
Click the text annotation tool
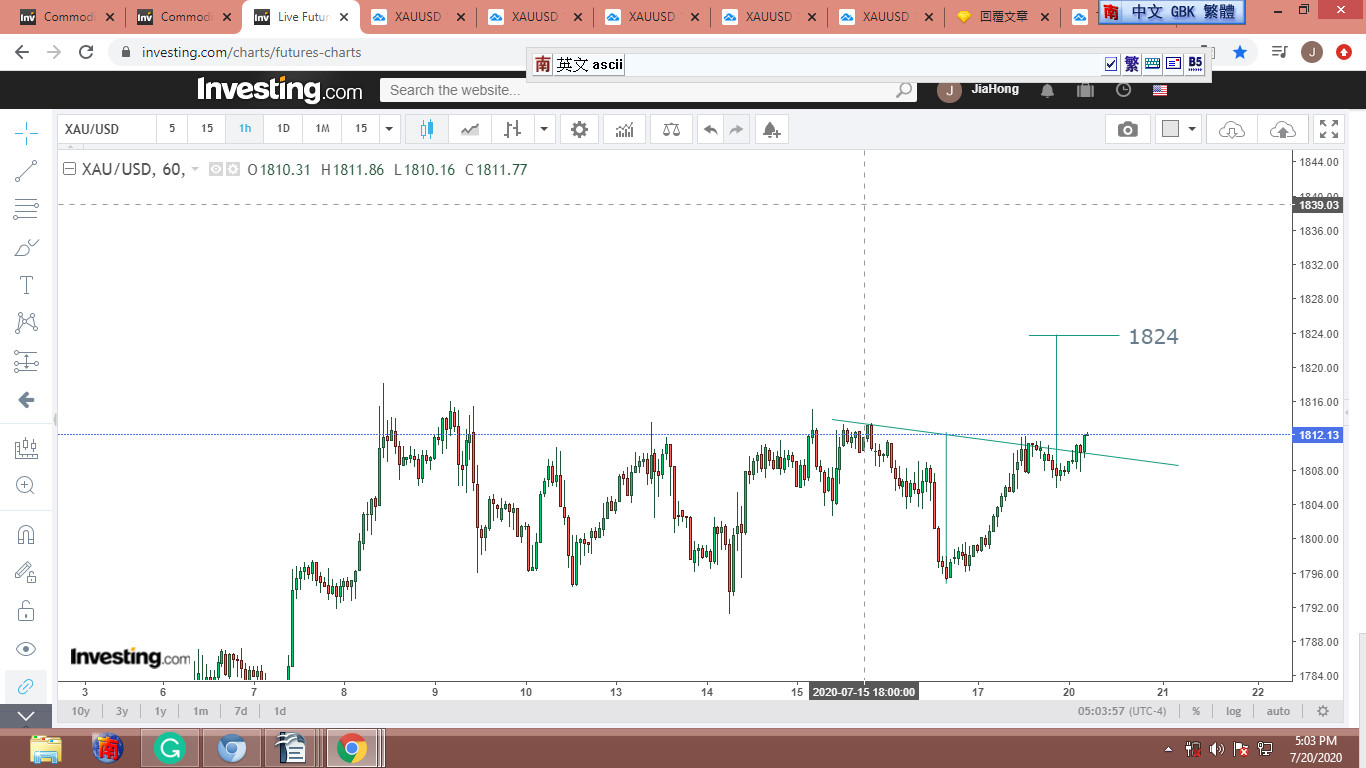click(27, 285)
